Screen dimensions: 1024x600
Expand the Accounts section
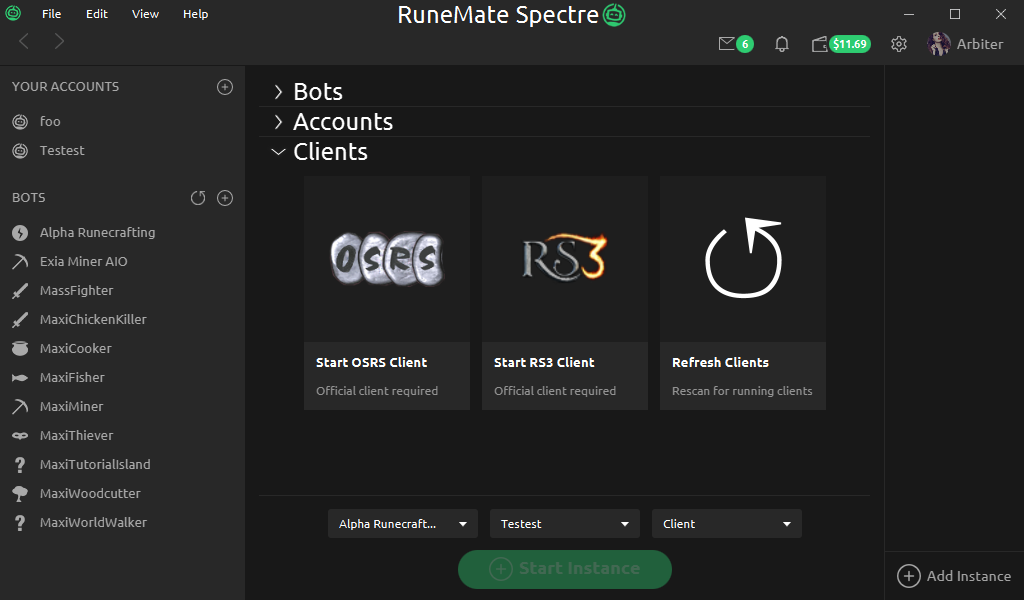[342, 122]
